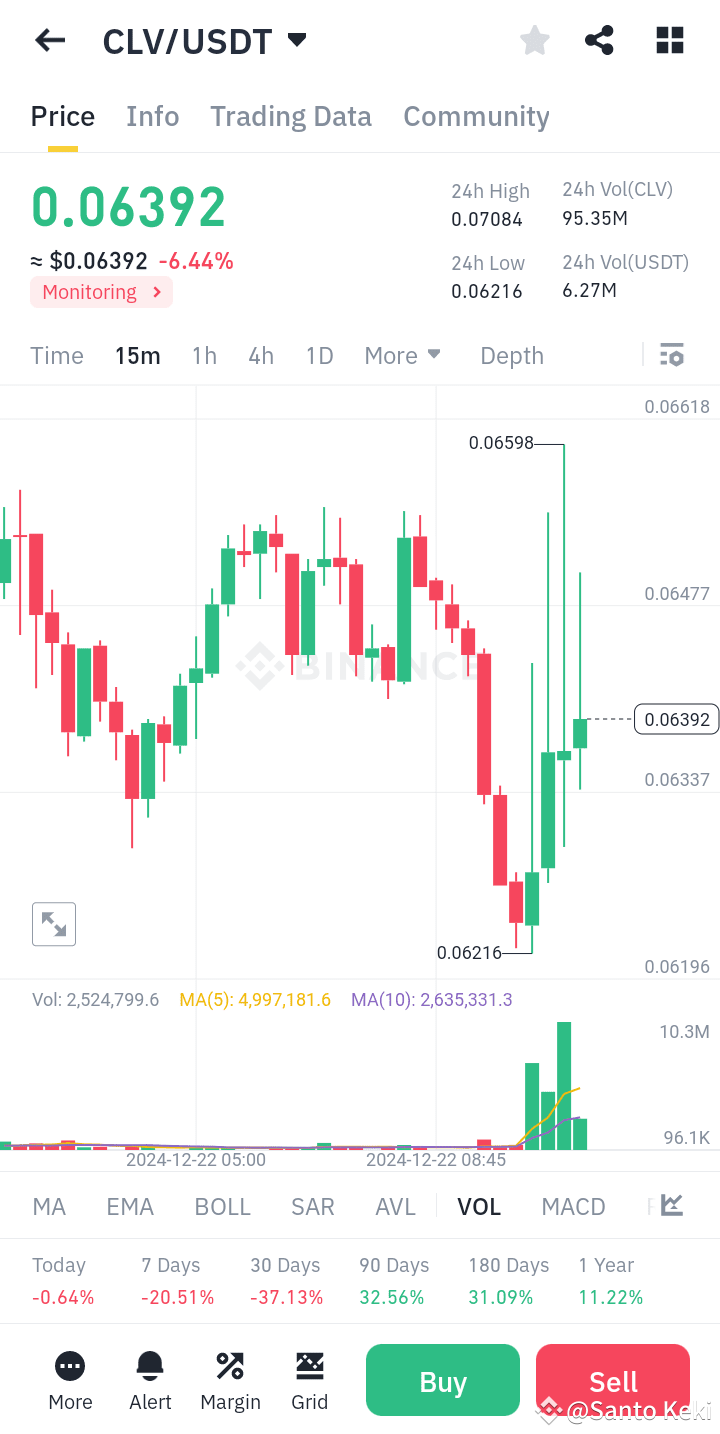This screenshot has width=720, height=1434.
Task: Click the fullscreen expand icon on chart
Action: pyautogui.click(x=53, y=923)
